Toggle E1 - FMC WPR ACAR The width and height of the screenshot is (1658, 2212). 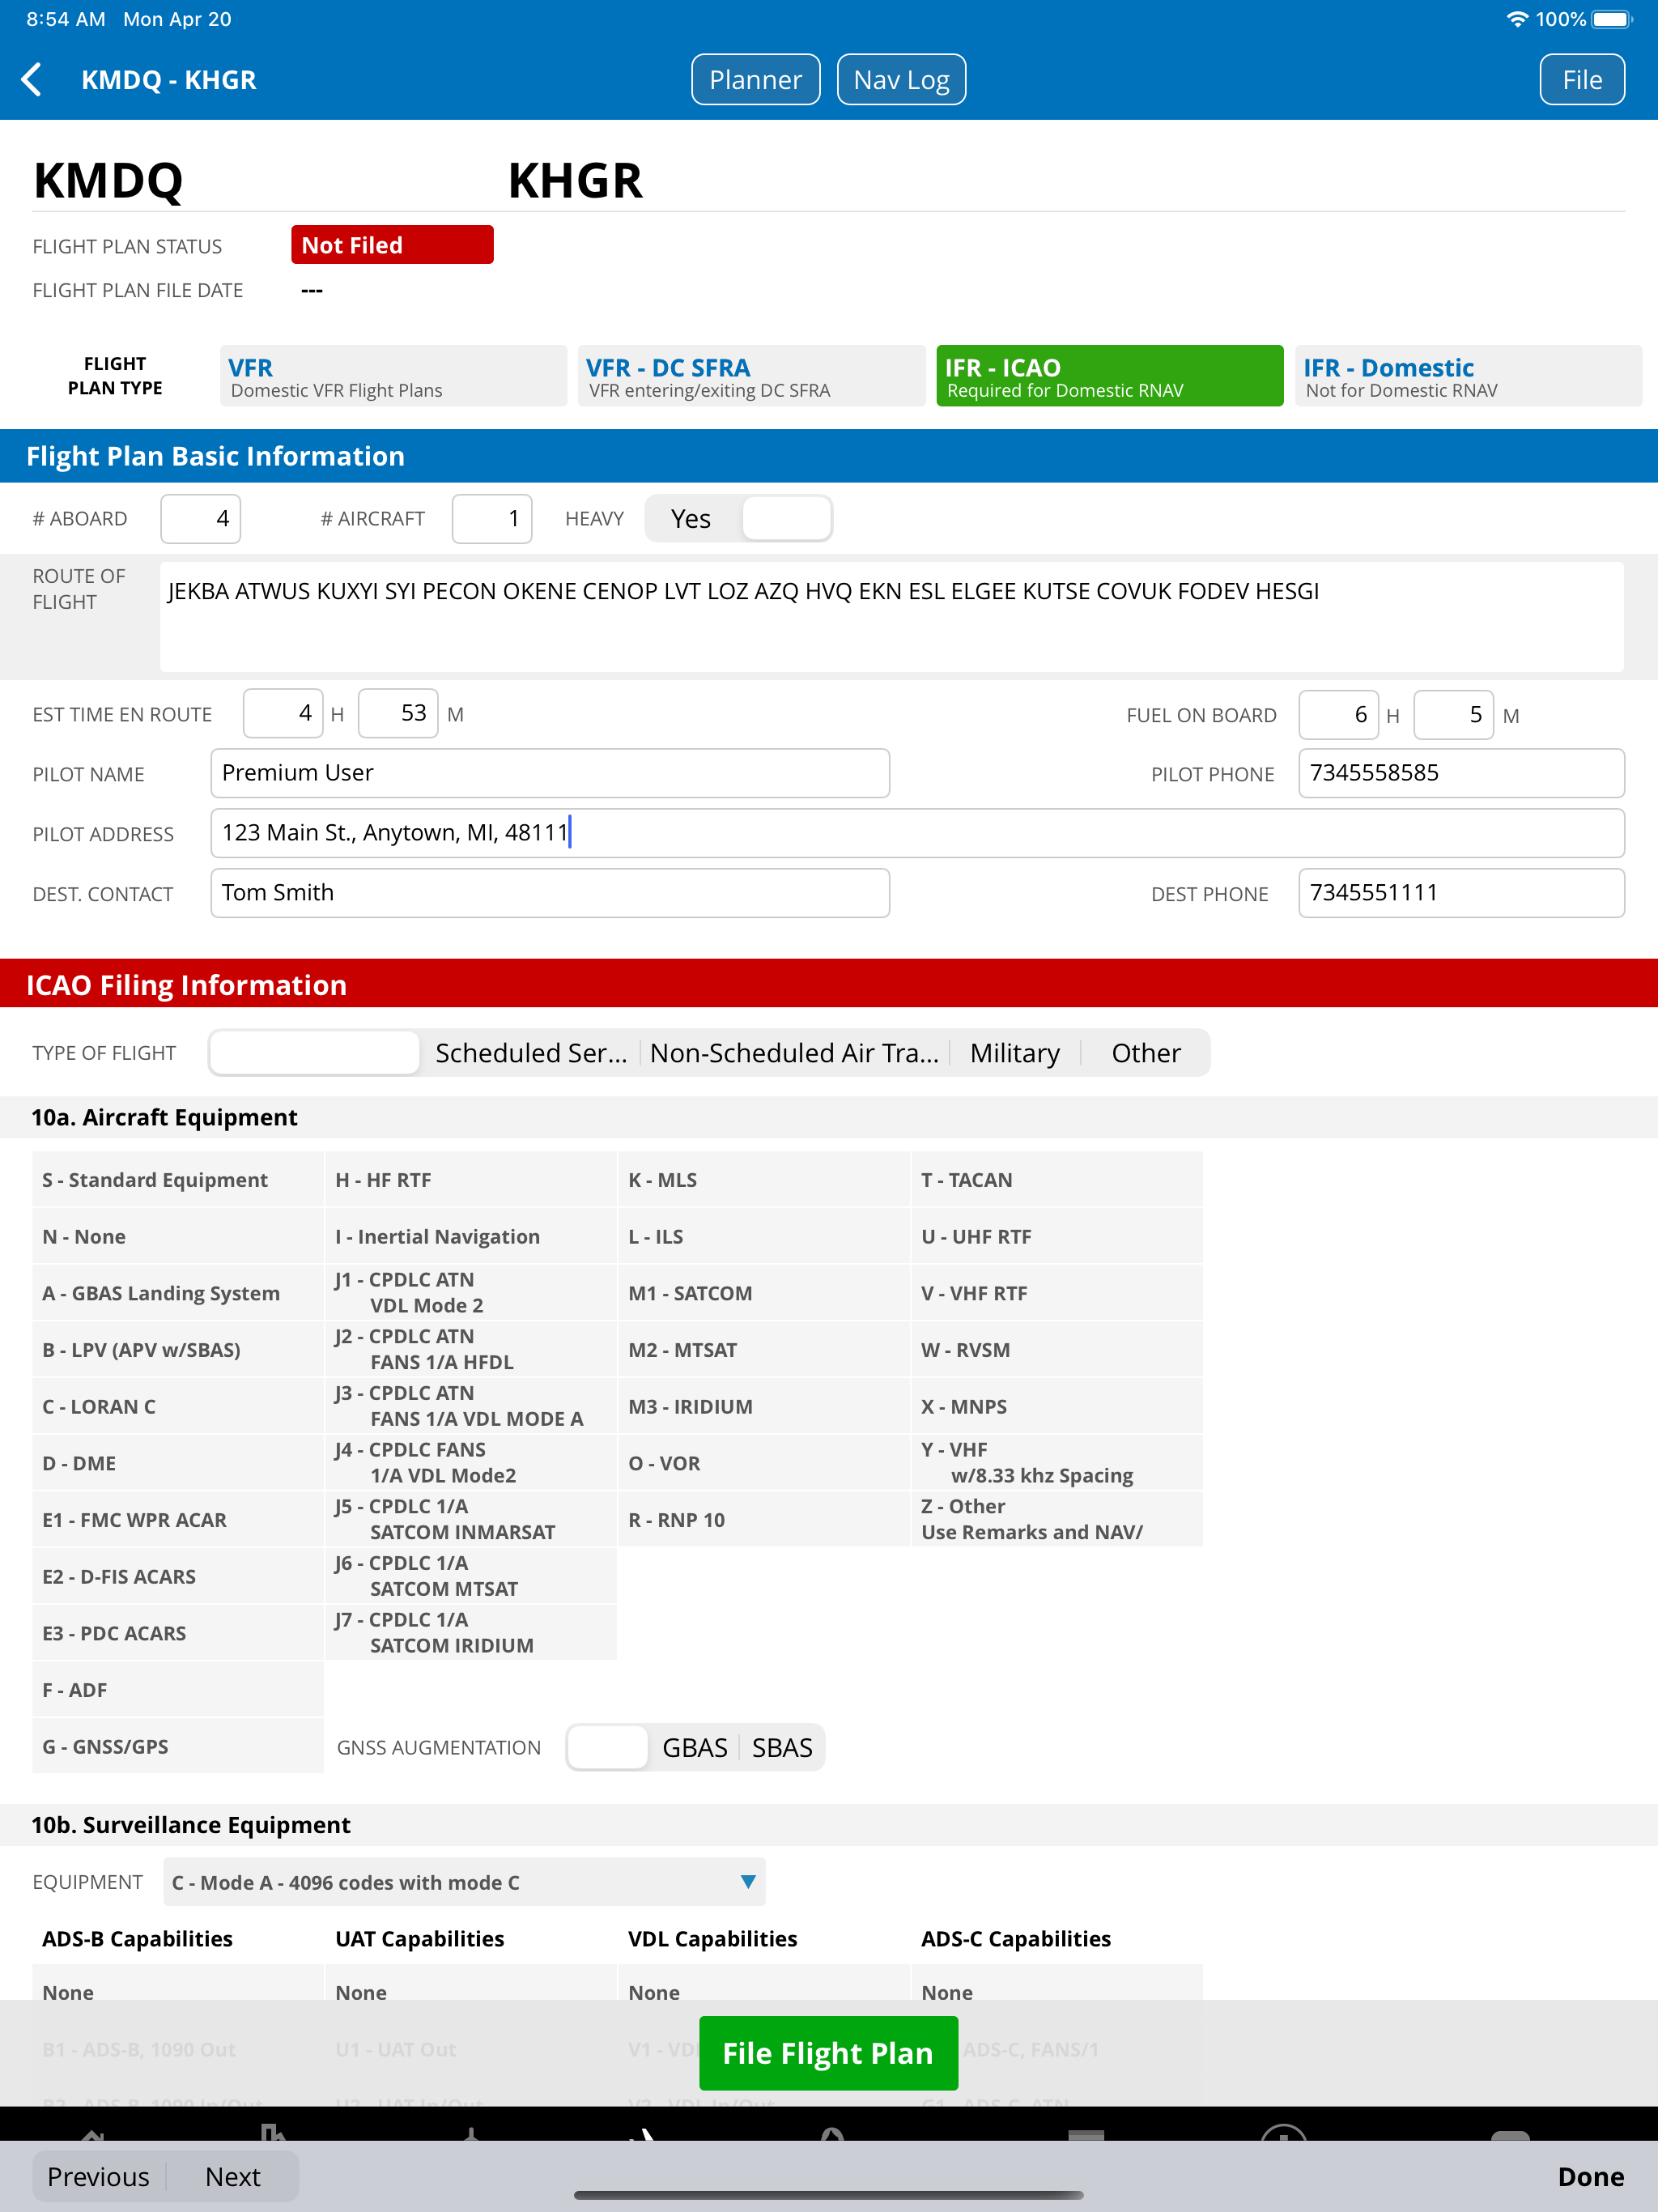(x=177, y=1520)
